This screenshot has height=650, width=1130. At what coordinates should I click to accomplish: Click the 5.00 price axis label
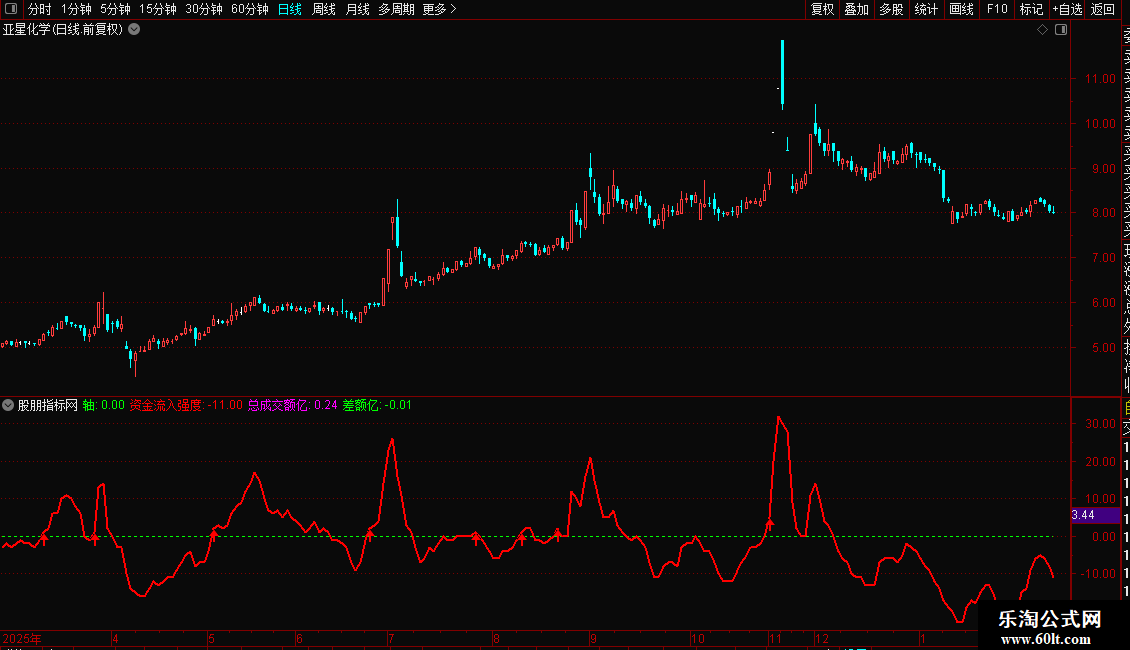click(1103, 347)
